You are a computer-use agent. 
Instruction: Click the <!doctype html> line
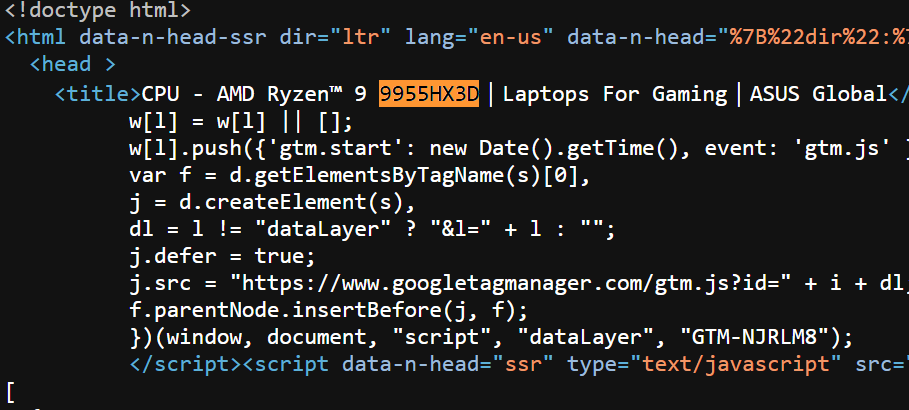pyautogui.click(x=97, y=9)
